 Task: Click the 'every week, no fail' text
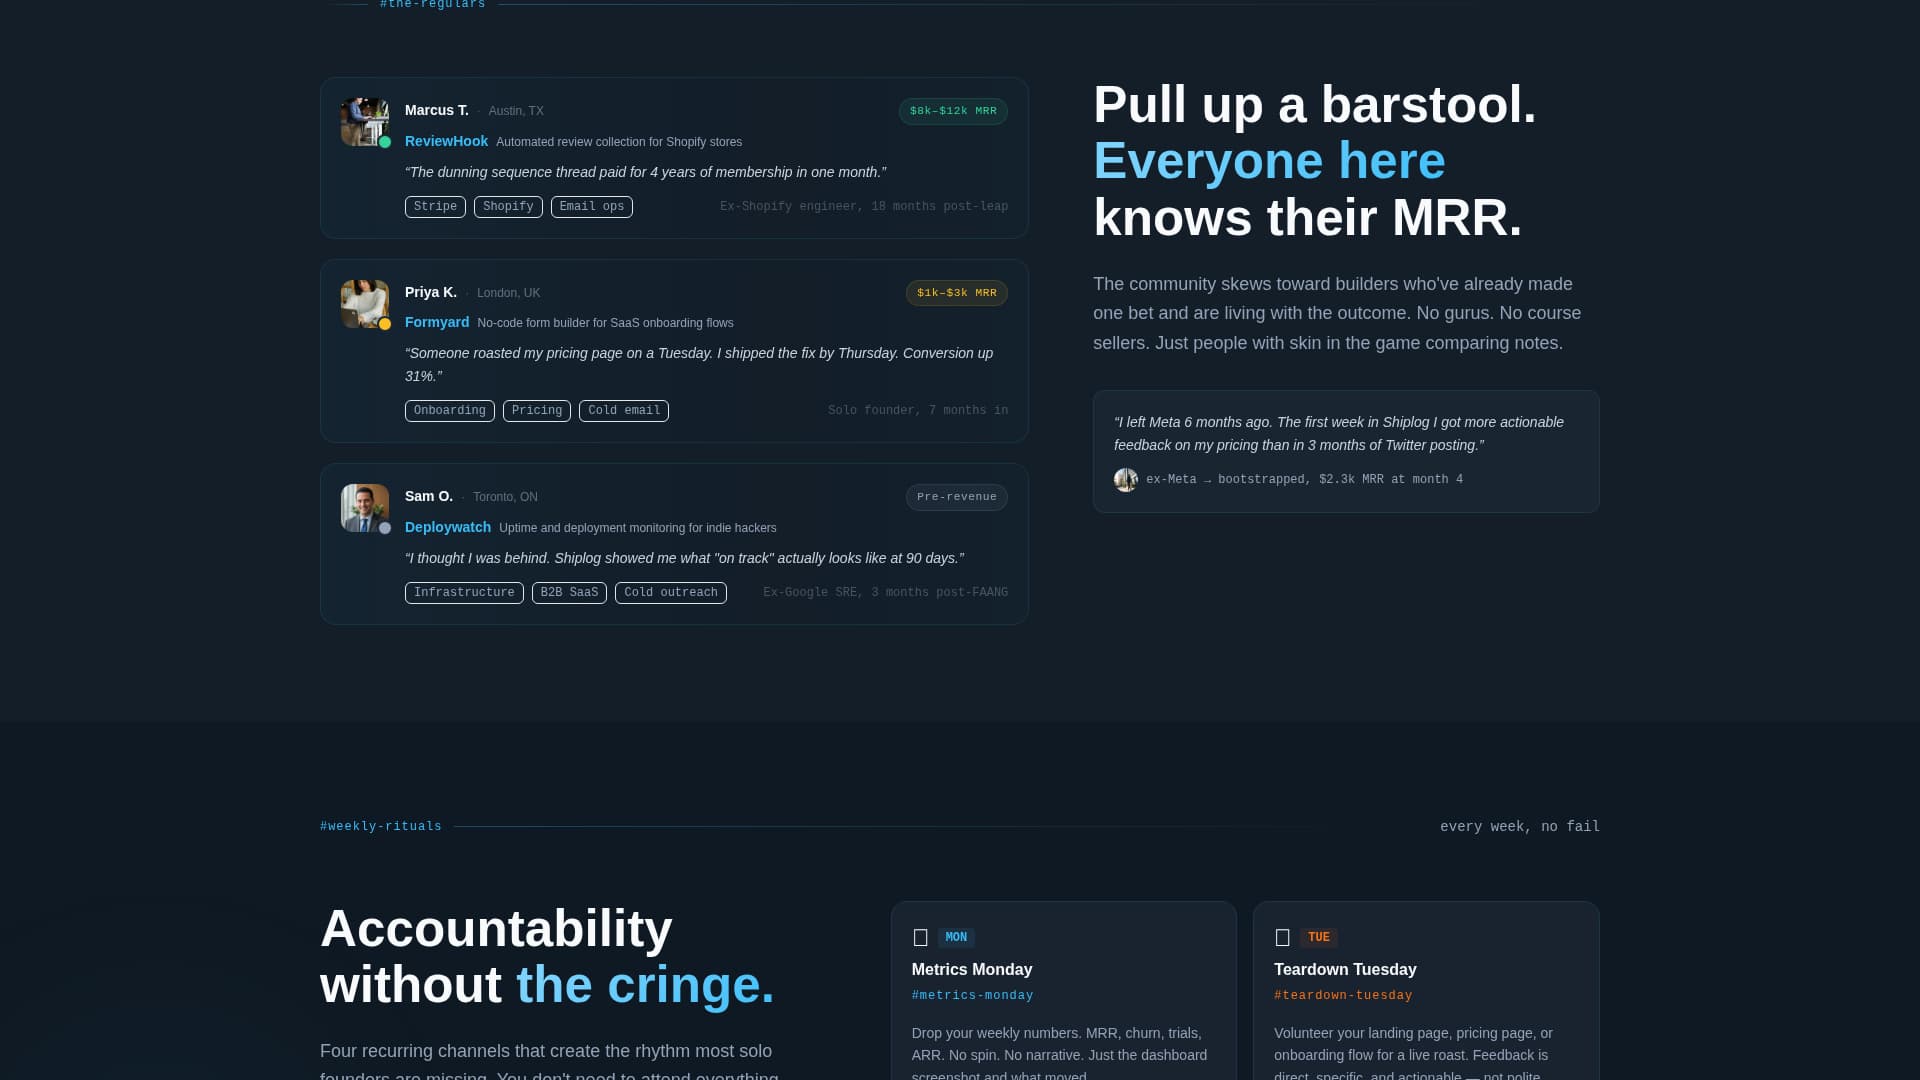click(1520, 826)
